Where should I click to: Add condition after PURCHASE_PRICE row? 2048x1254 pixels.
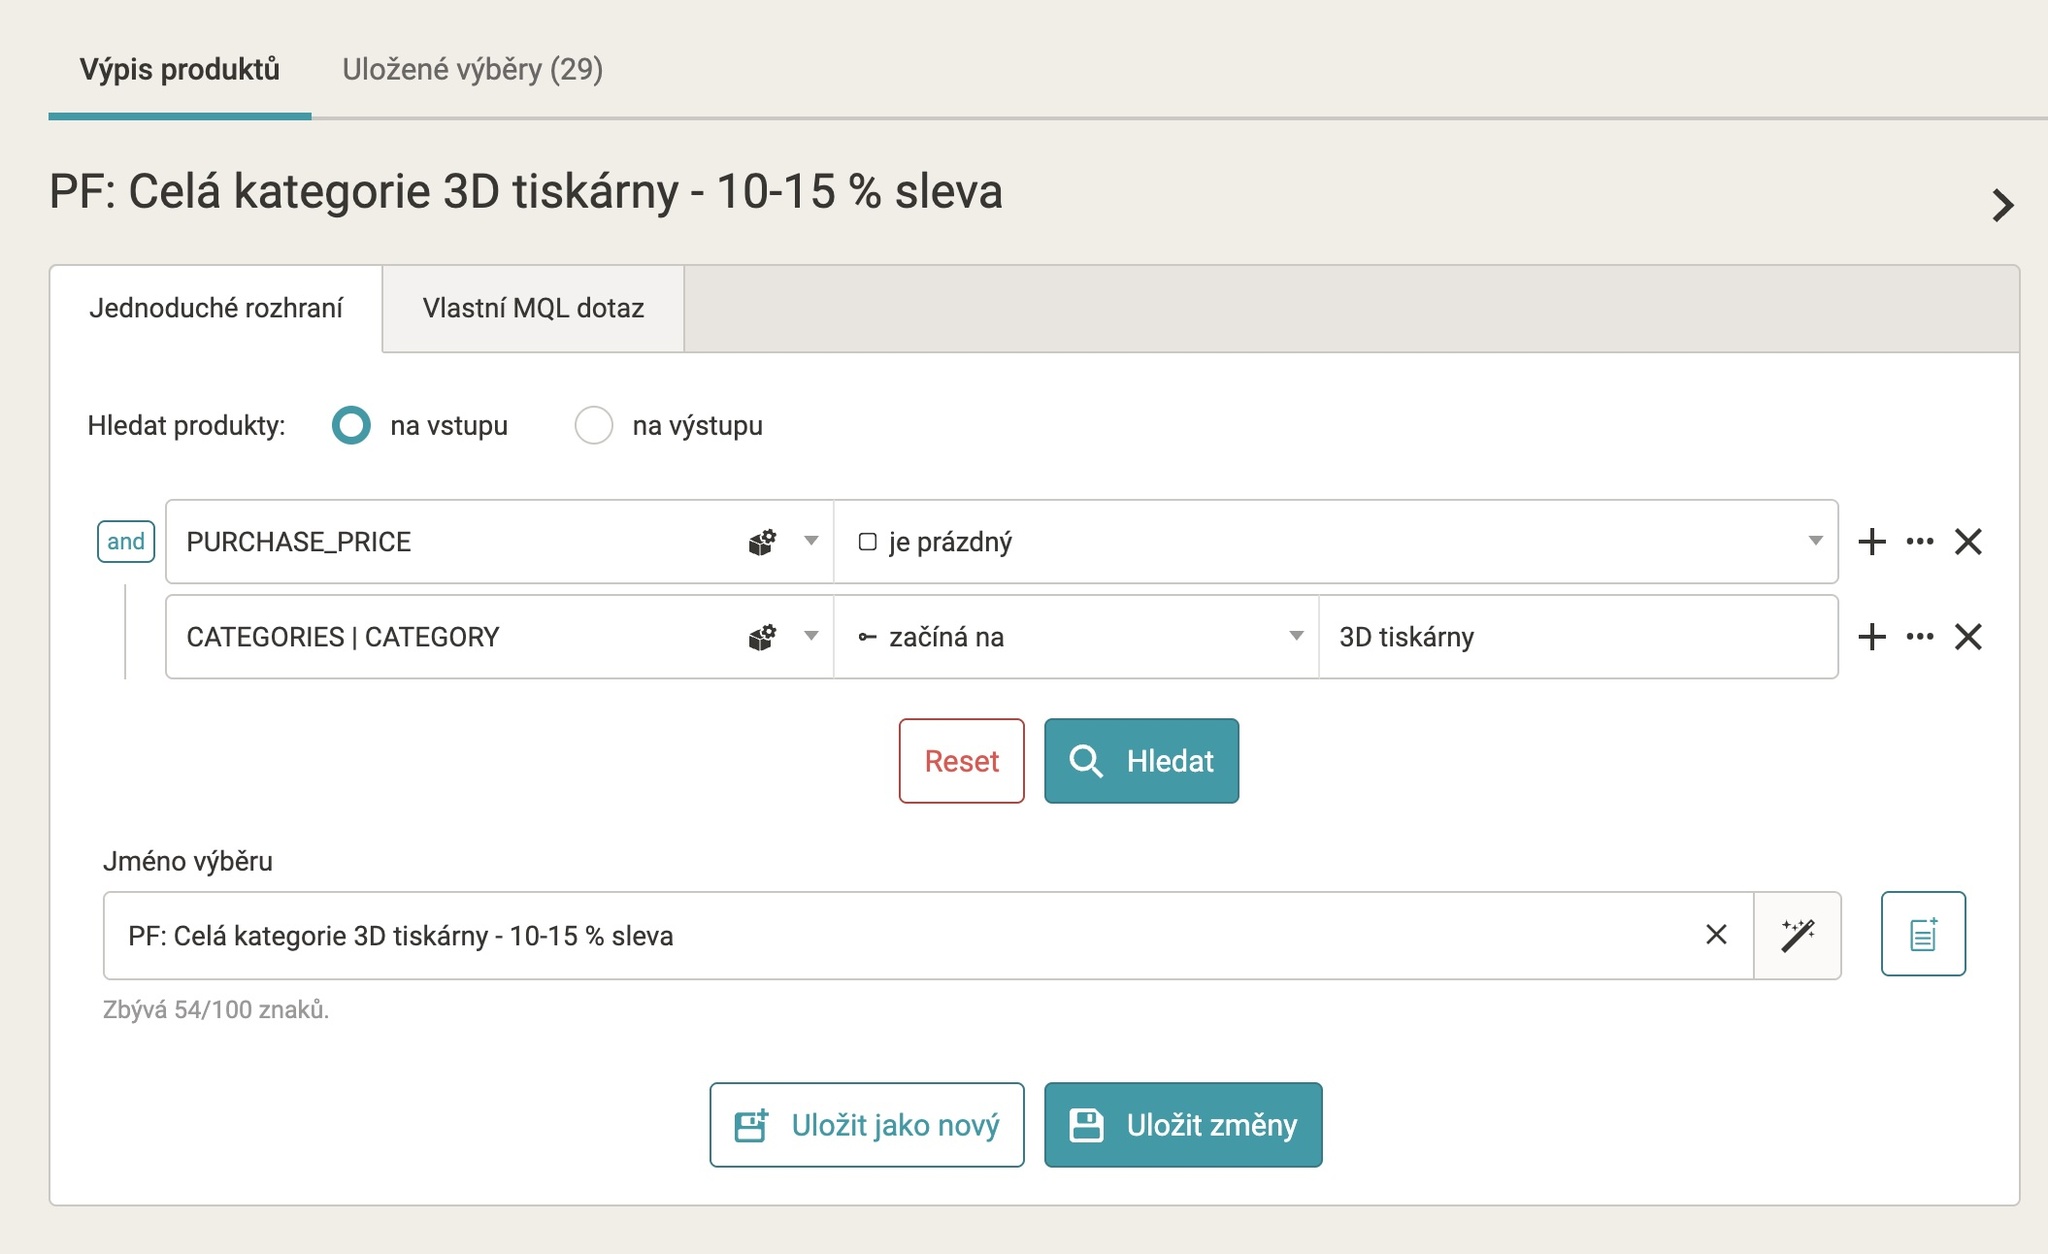(1871, 542)
